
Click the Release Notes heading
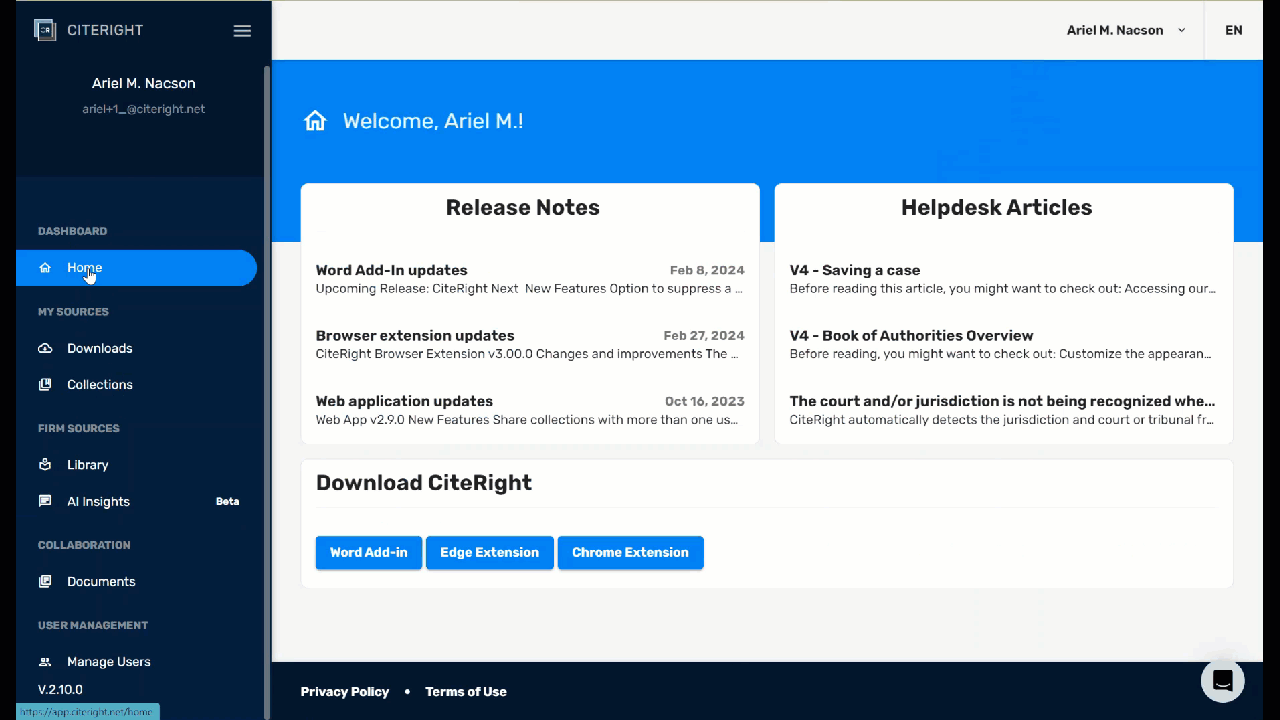click(x=523, y=208)
